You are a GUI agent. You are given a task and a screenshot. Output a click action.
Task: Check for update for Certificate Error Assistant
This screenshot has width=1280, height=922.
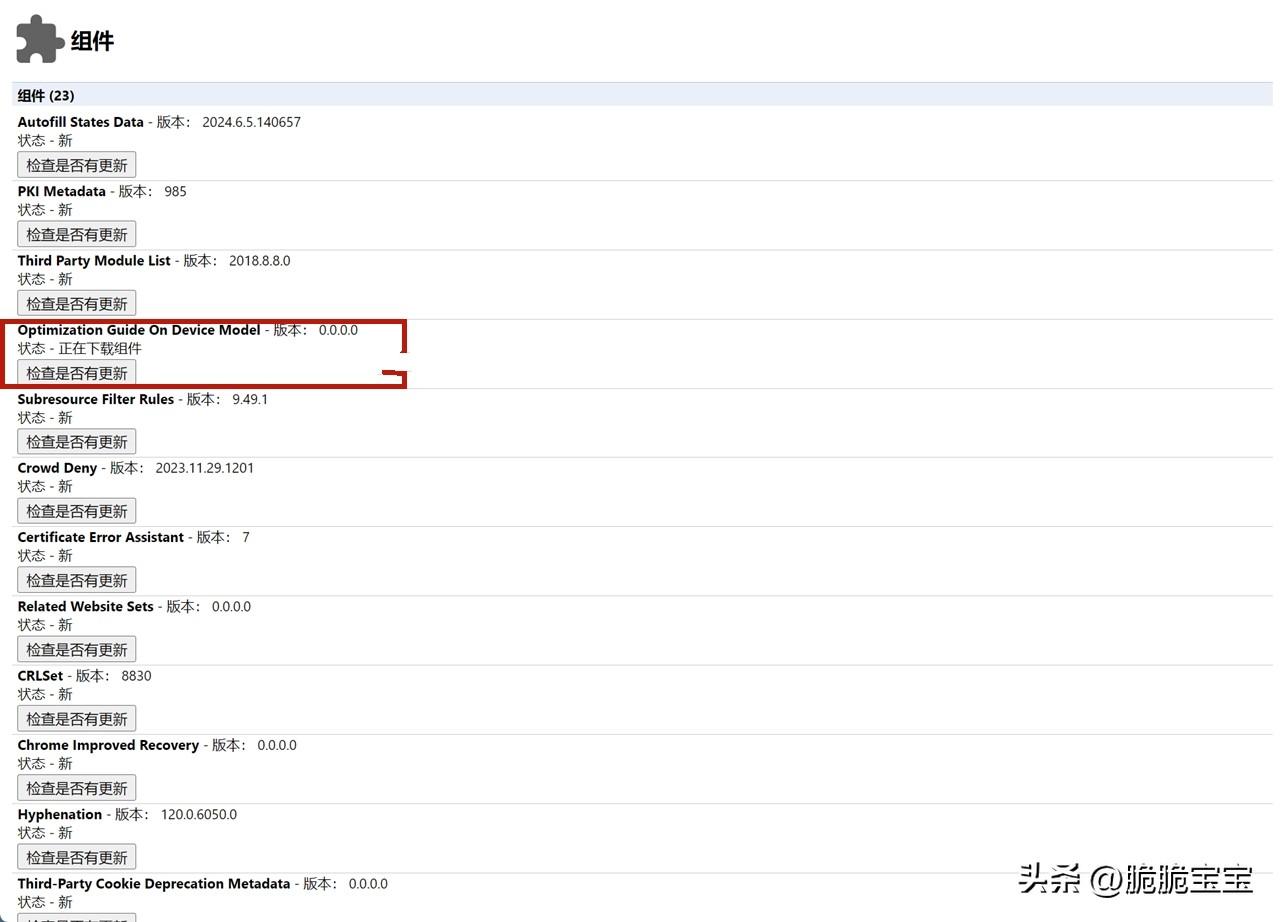pos(77,580)
